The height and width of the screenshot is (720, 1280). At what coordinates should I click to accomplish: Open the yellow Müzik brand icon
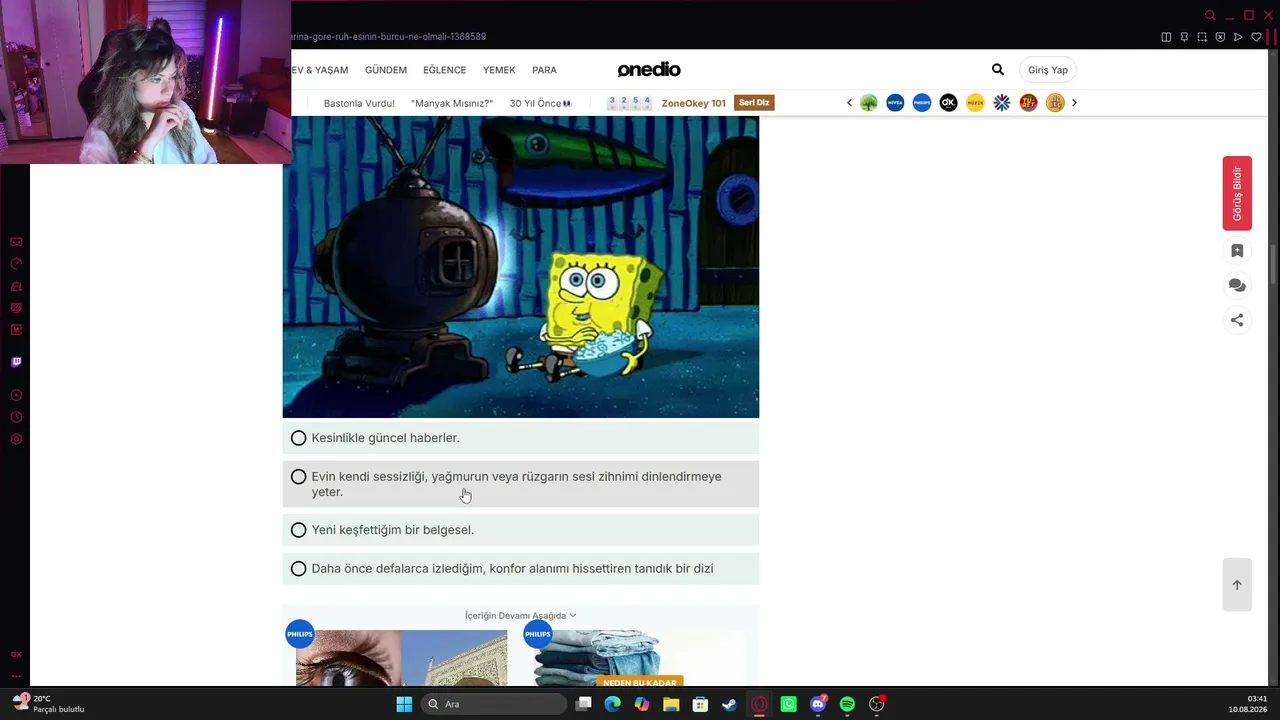pyautogui.click(x=975, y=103)
